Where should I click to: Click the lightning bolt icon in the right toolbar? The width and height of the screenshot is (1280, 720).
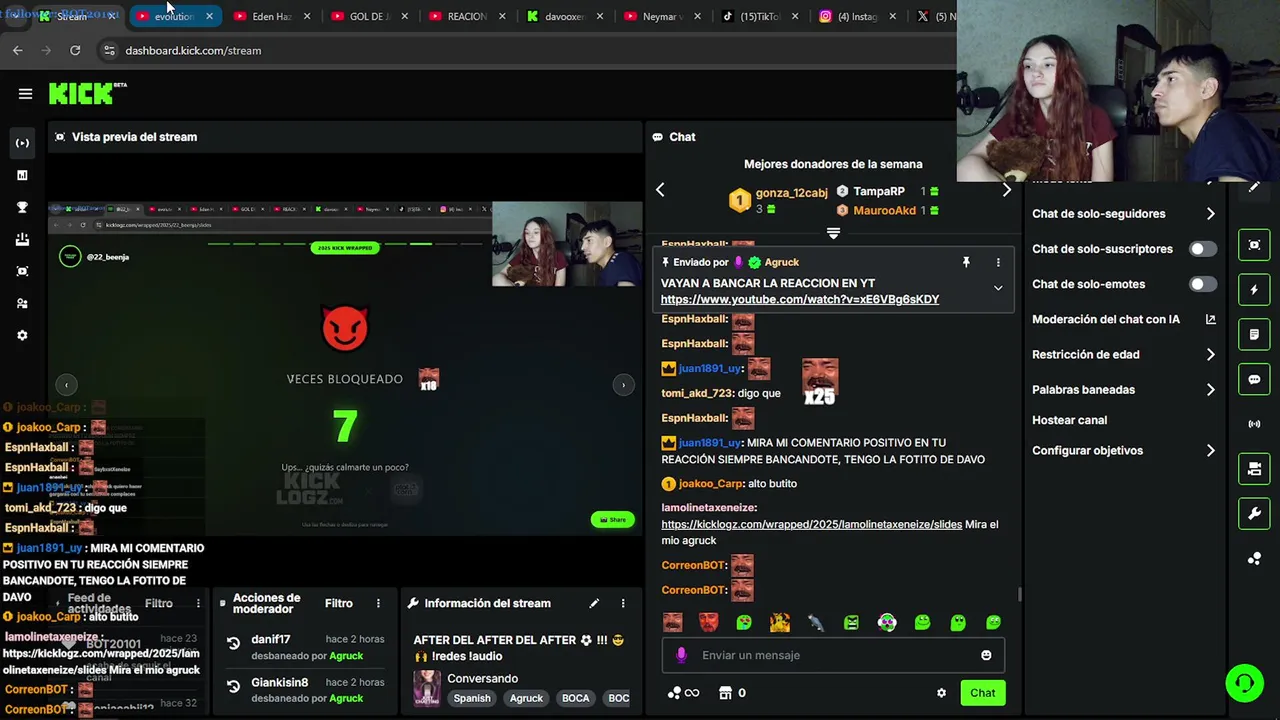[1254, 290]
